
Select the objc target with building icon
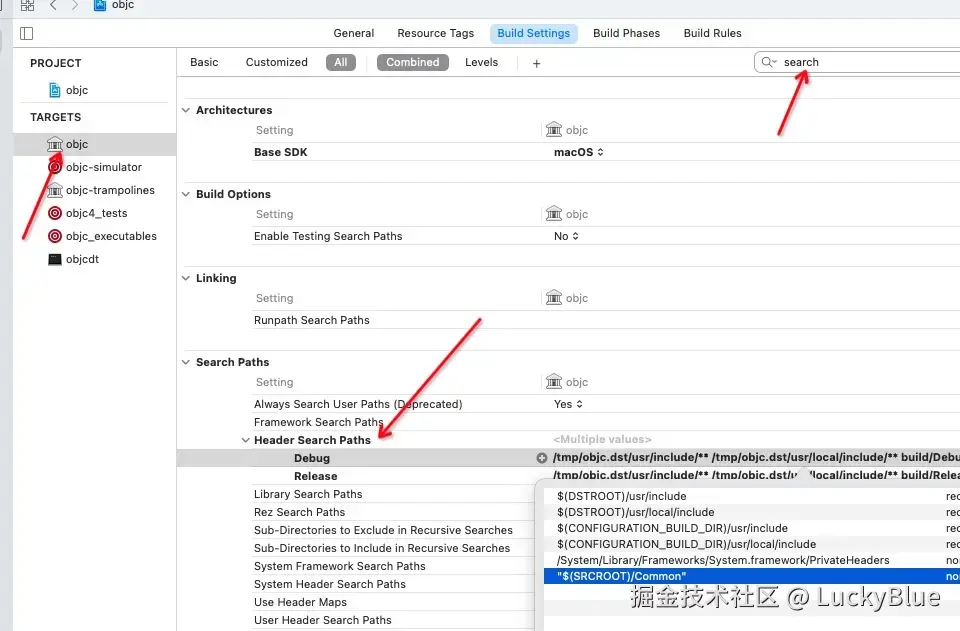click(94, 144)
